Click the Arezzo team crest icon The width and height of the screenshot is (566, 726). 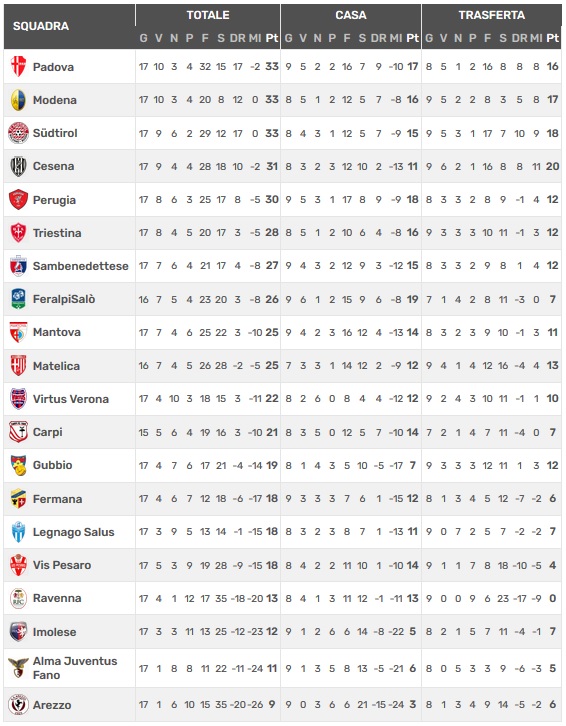tap(19, 705)
